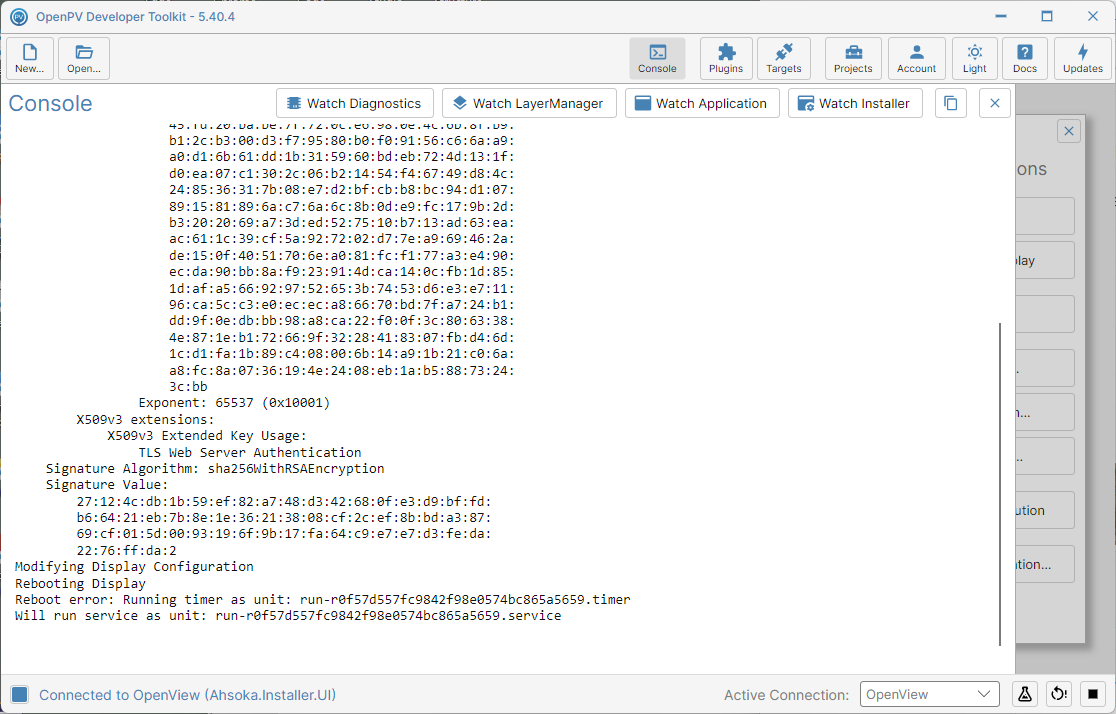This screenshot has width=1116, height=714.
Task: Click the 'Signature Algorithm: sha256WithRSAEncryption' line
Action: point(215,468)
